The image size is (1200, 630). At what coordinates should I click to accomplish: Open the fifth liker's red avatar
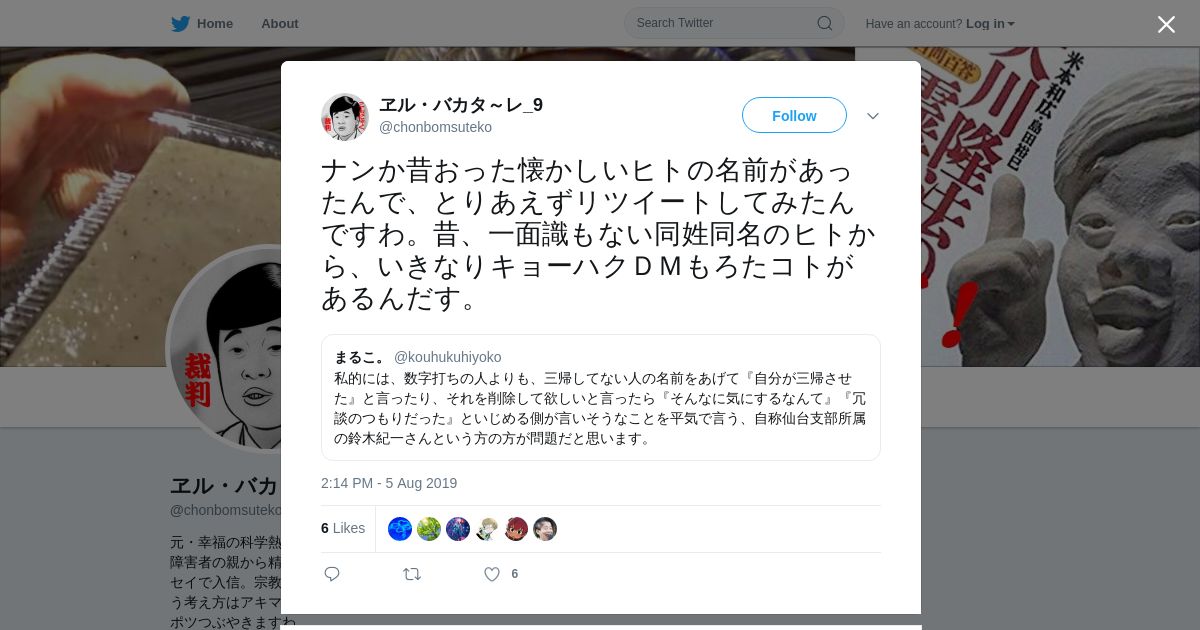coord(516,529)
